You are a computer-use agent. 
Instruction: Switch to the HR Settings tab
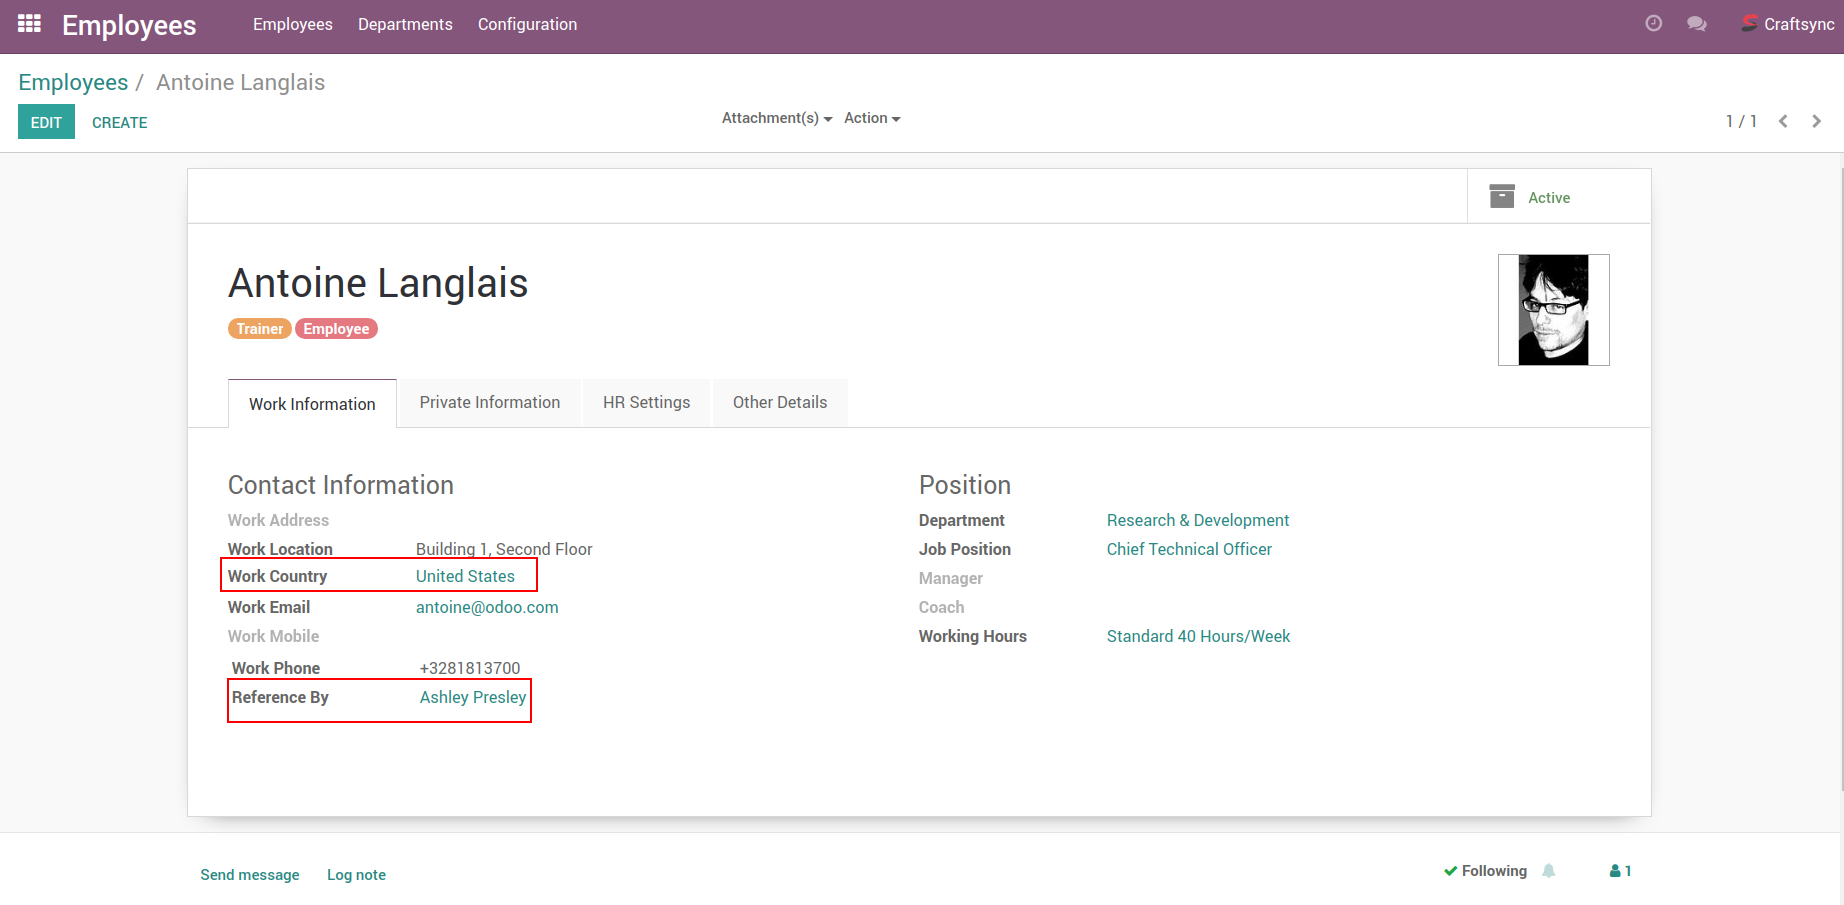point(646,402)
